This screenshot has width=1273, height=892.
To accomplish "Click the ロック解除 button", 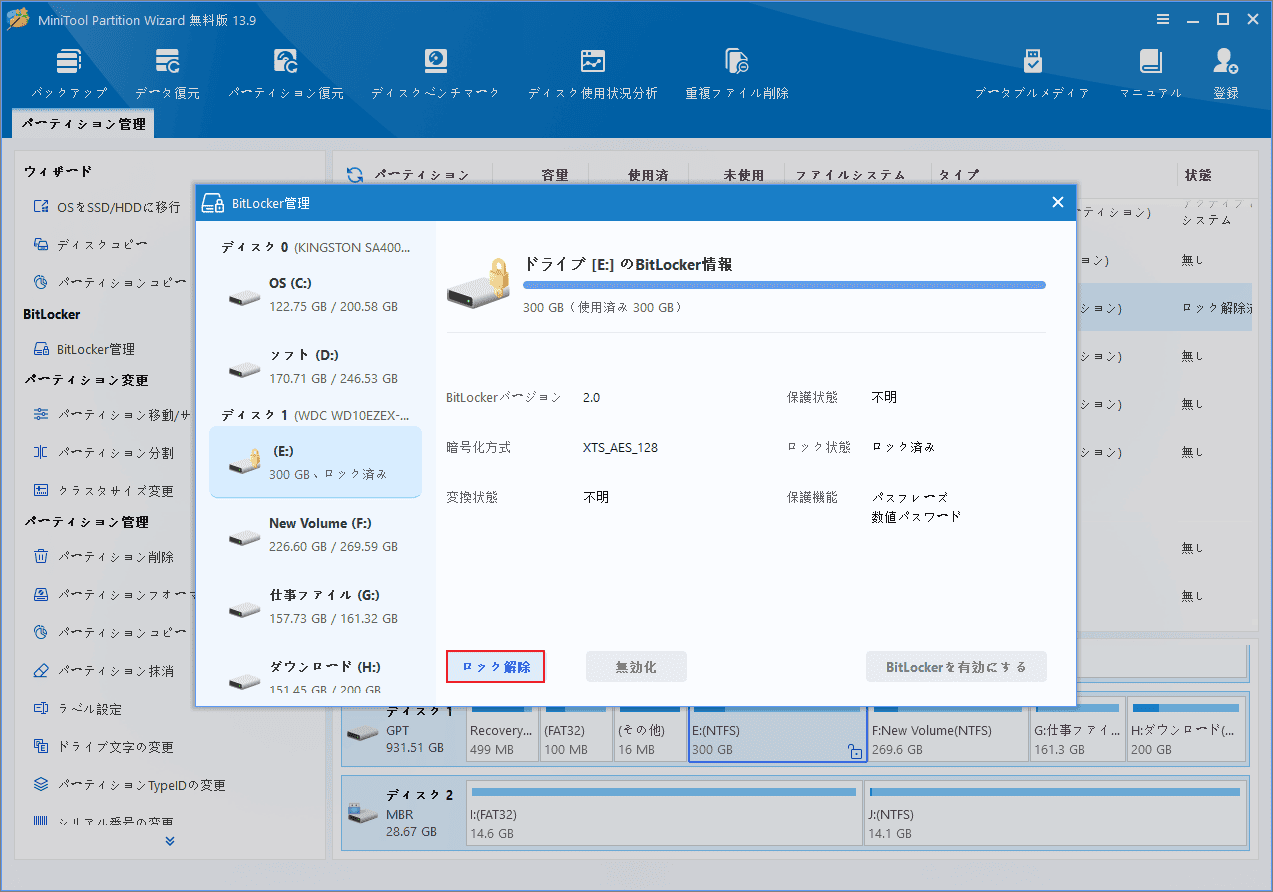I will [495, 667].
